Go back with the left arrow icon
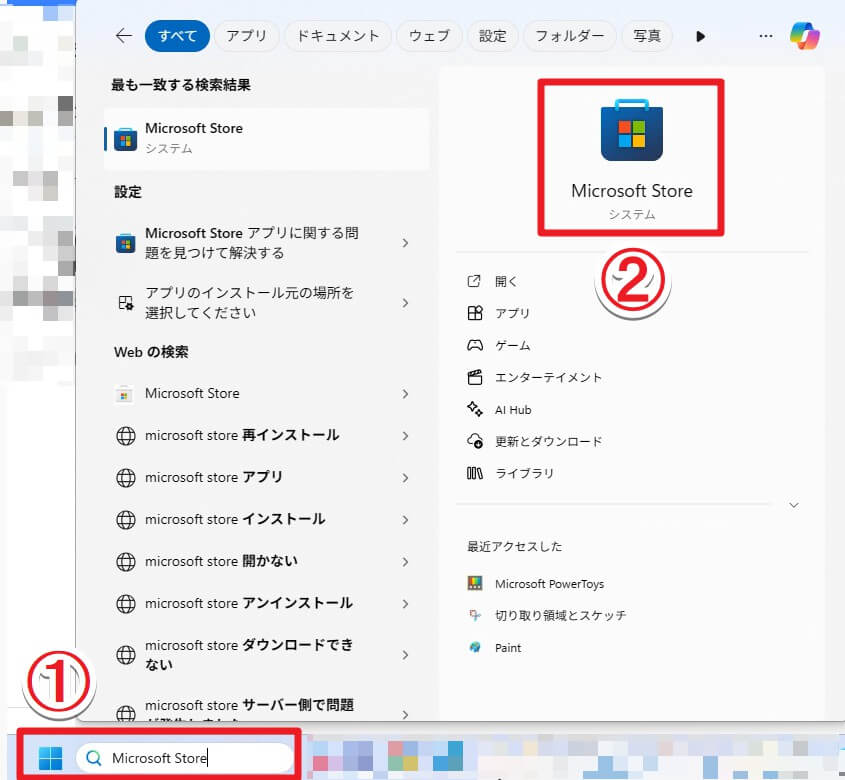Screen dimensions: 845x780 coord(124,36)
